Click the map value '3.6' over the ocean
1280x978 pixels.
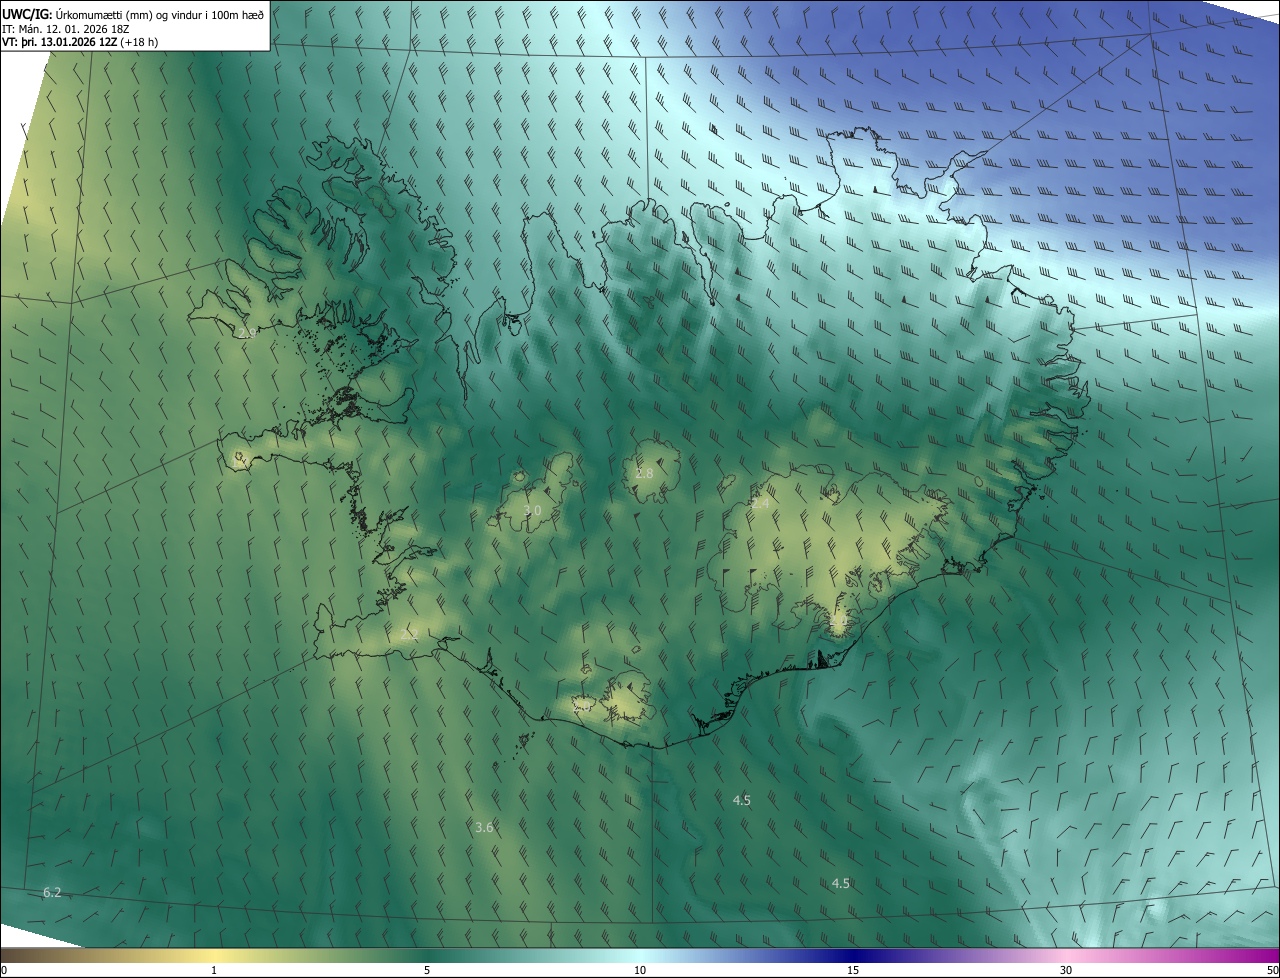point(484,827)
